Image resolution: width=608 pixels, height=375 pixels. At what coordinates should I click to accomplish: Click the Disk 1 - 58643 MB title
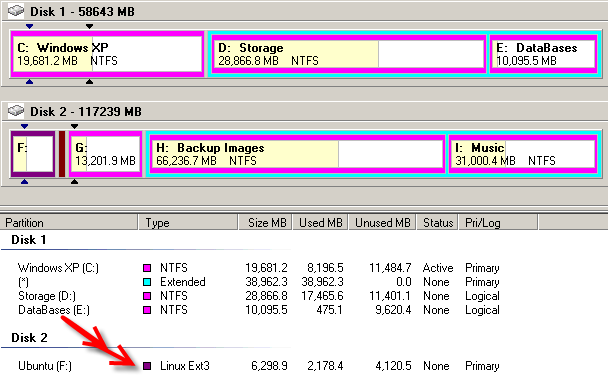82,12
